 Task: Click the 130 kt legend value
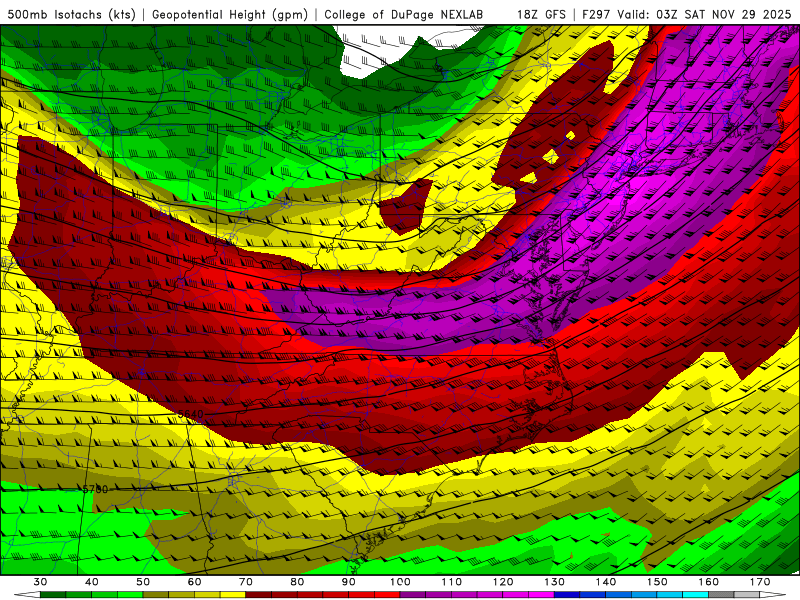[555, 582]
